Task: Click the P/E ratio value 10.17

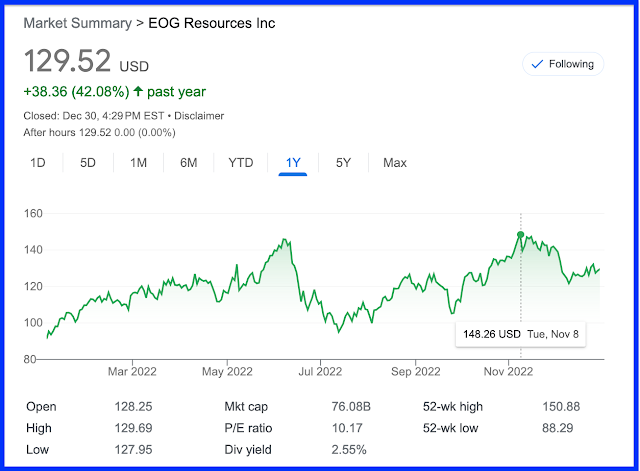Action: click(347, 428)
